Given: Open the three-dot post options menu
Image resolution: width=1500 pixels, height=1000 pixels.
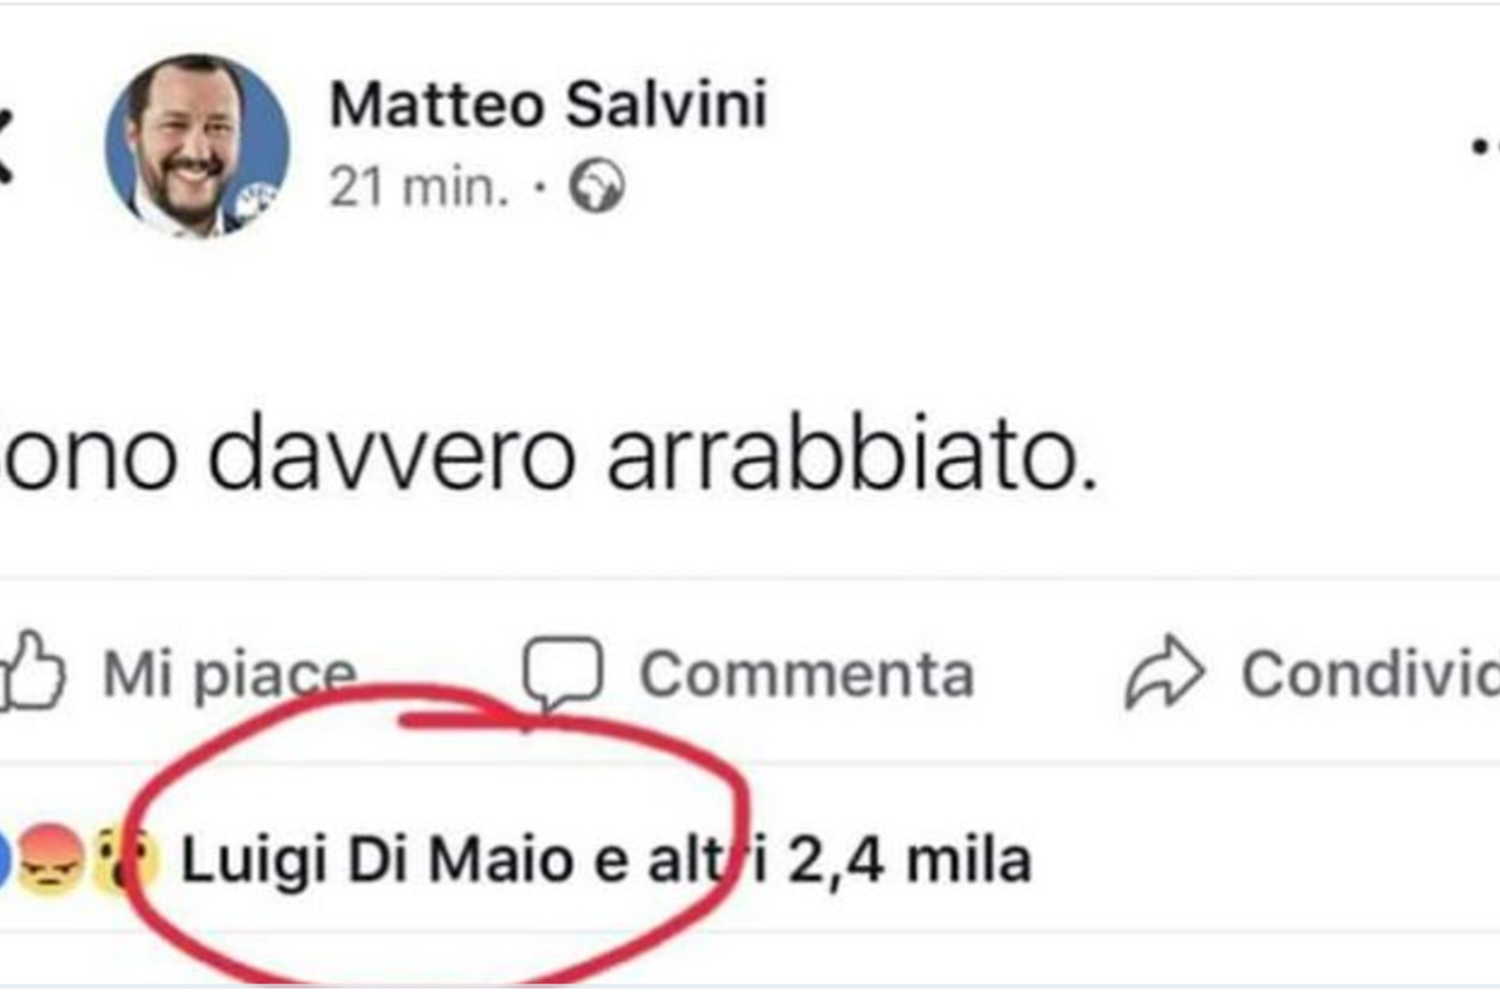Looking at the screenshot, I should (x=1486, y=148).
